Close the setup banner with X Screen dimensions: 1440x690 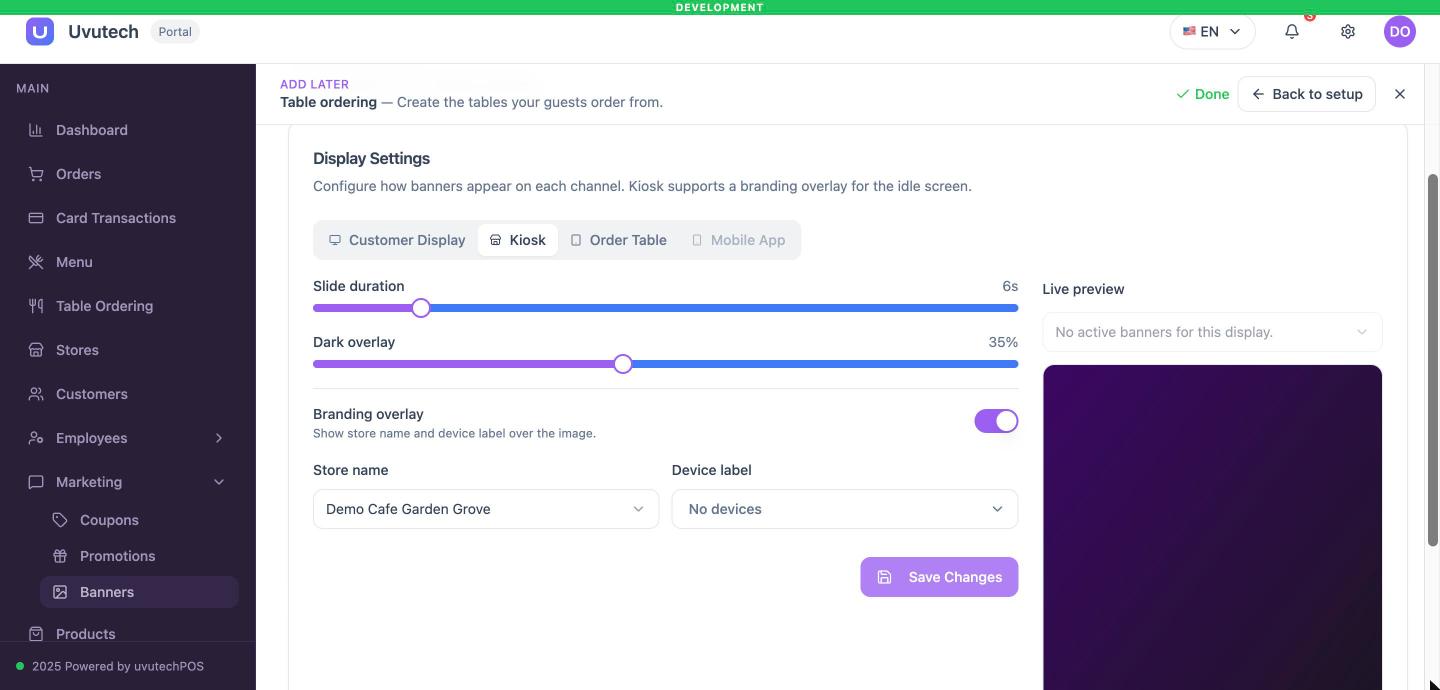1400,94
